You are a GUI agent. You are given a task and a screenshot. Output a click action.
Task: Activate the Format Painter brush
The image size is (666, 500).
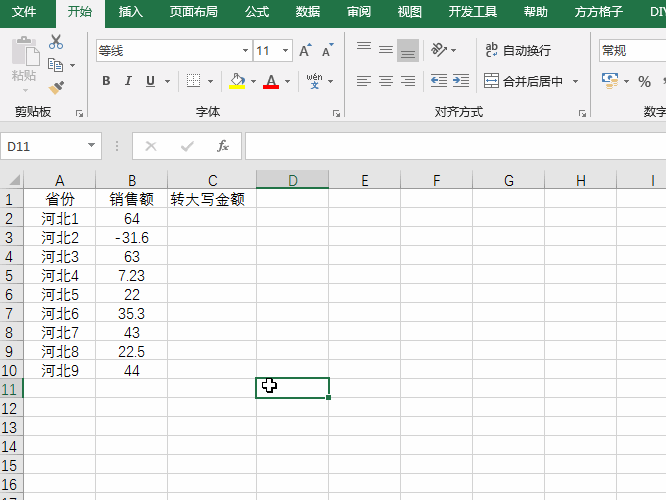click(x=56, y=88)
